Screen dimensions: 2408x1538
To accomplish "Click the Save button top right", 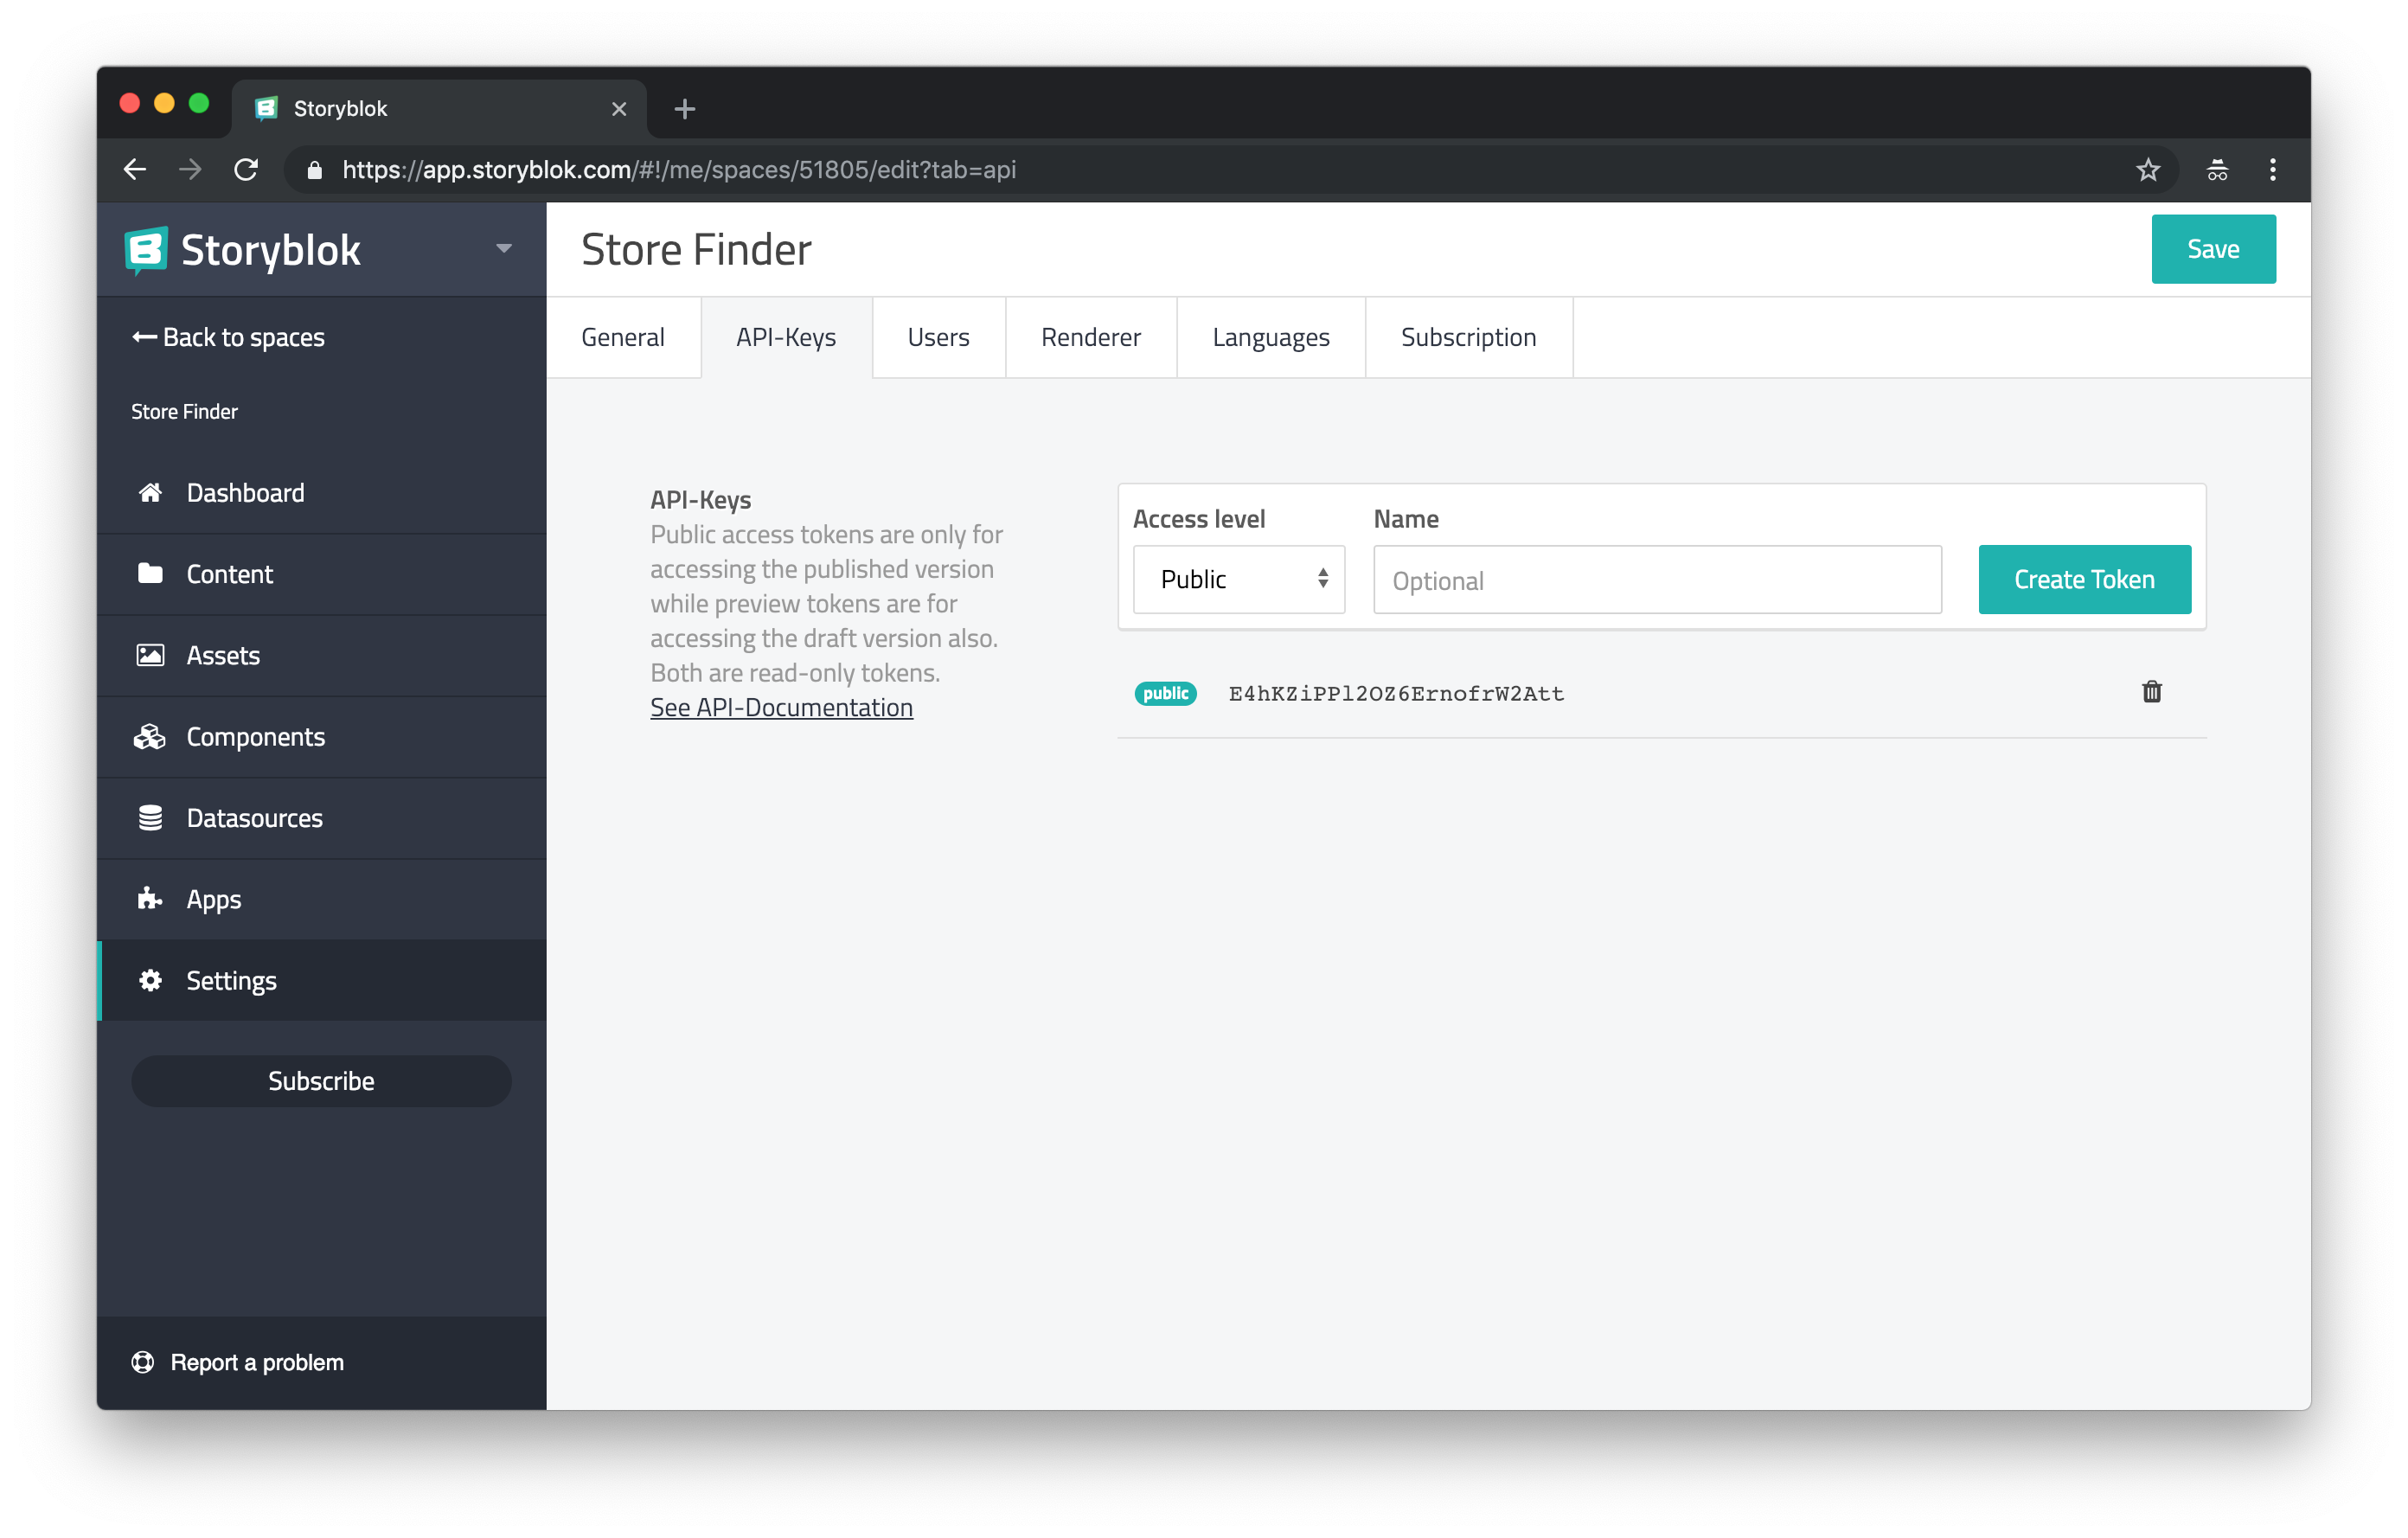I will tap(2213, 247).
